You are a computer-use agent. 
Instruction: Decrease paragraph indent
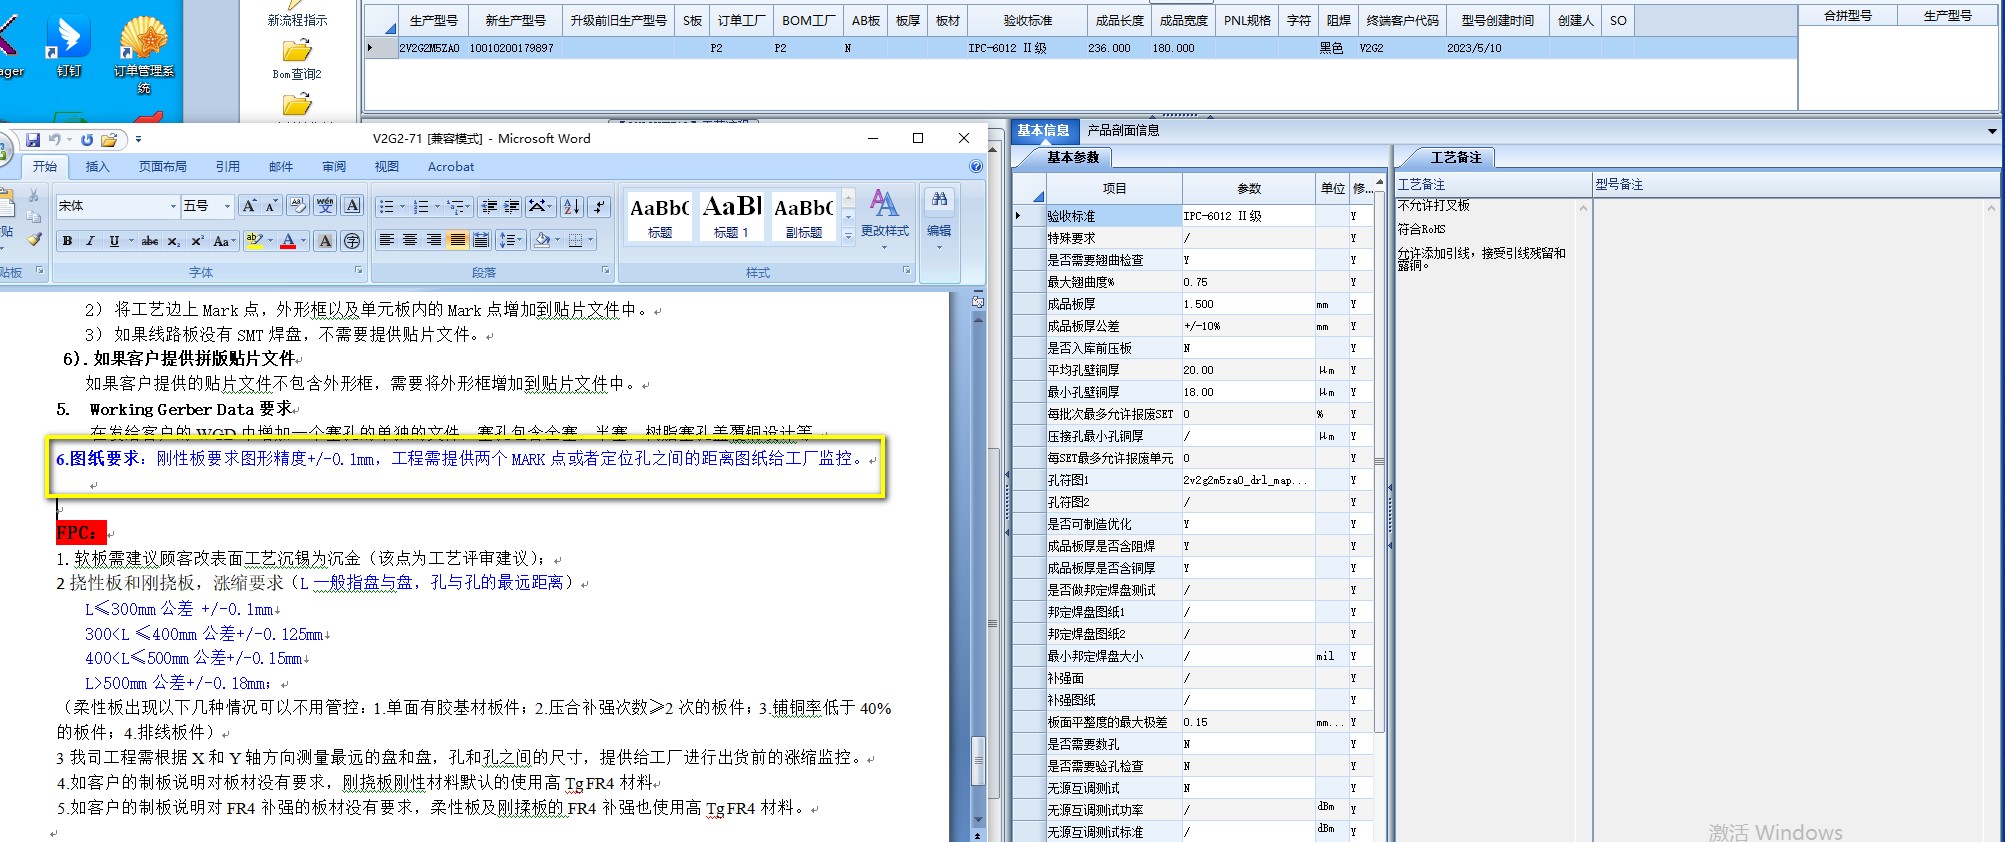489,207
